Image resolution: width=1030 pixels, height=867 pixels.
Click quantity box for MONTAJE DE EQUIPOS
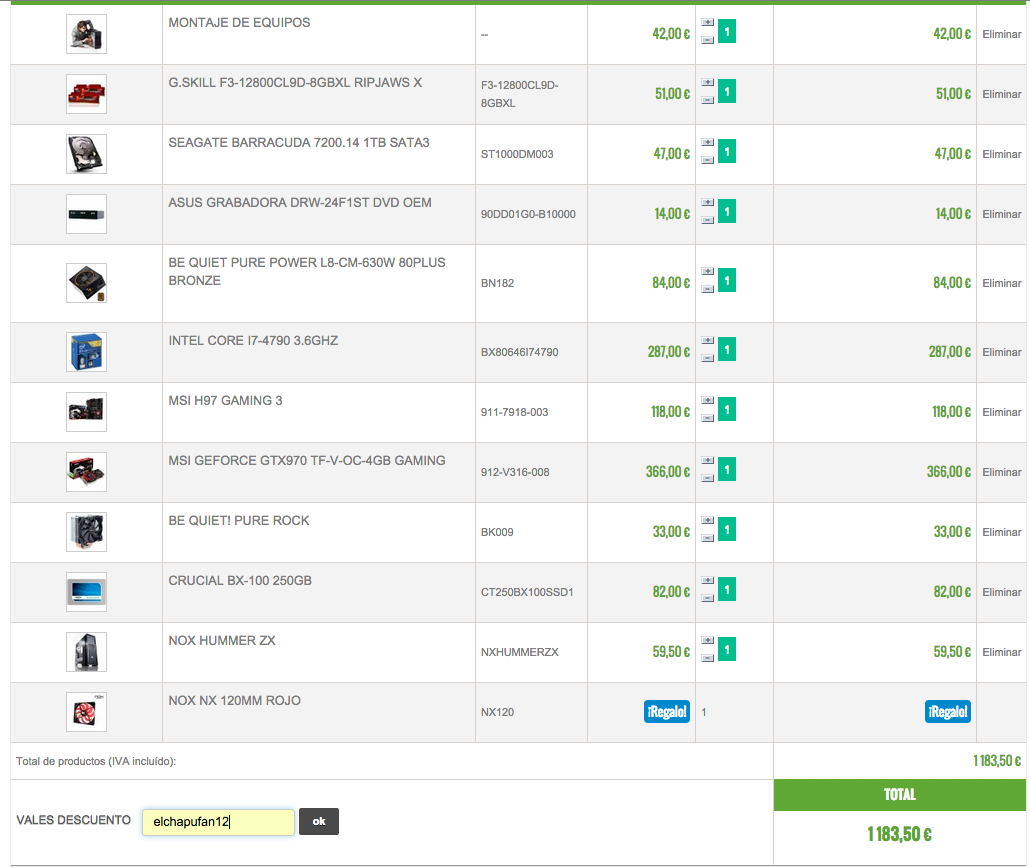tap(727, 32)
